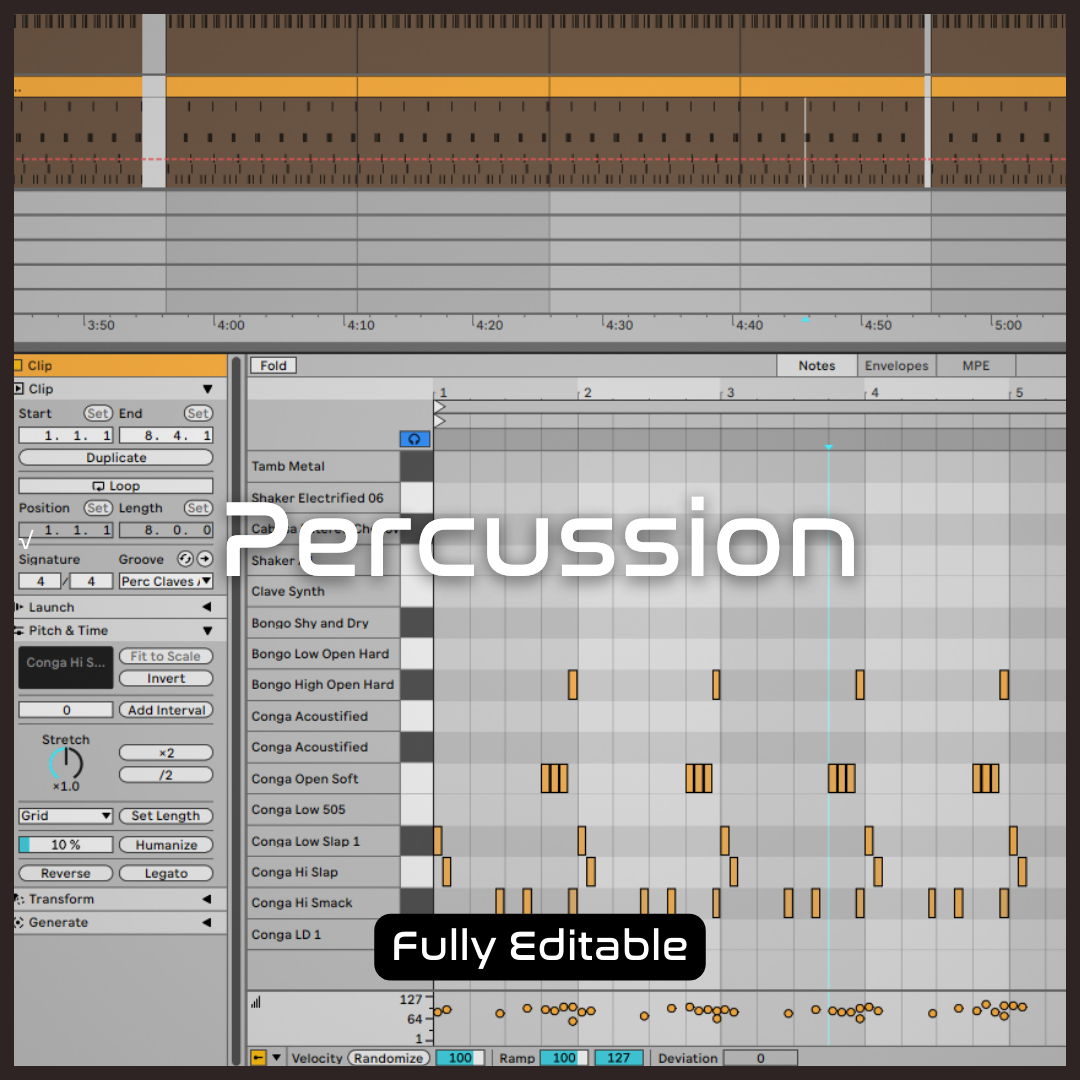1080x1080 pixels.
Task: Collapse the Pitch & Time section
Action: (x=207, y=631)
